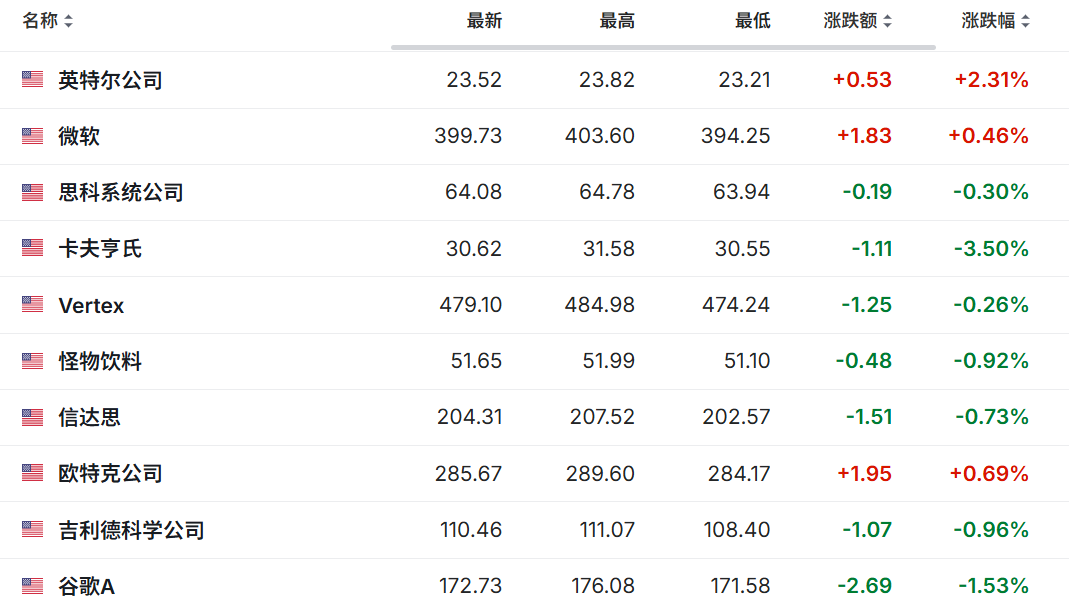The image size is (1069, 605).
Task: Sort by 涨跌额 using its sort arrows
Action: pos(887,22)
